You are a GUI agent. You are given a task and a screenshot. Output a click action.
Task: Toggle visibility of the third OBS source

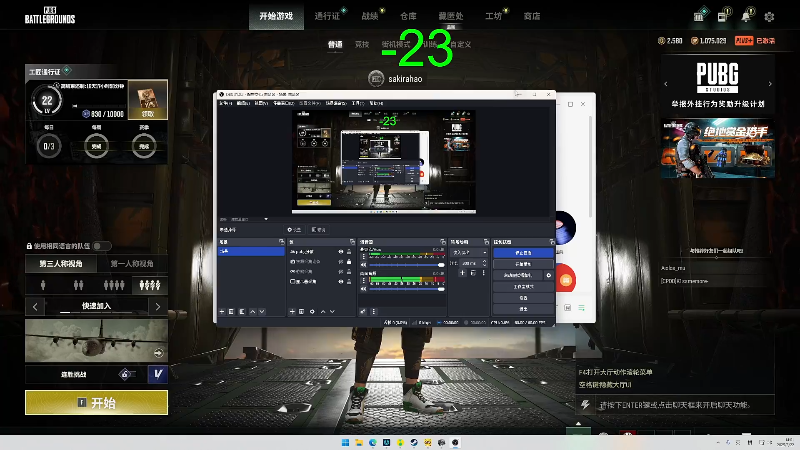coord(340,271)
